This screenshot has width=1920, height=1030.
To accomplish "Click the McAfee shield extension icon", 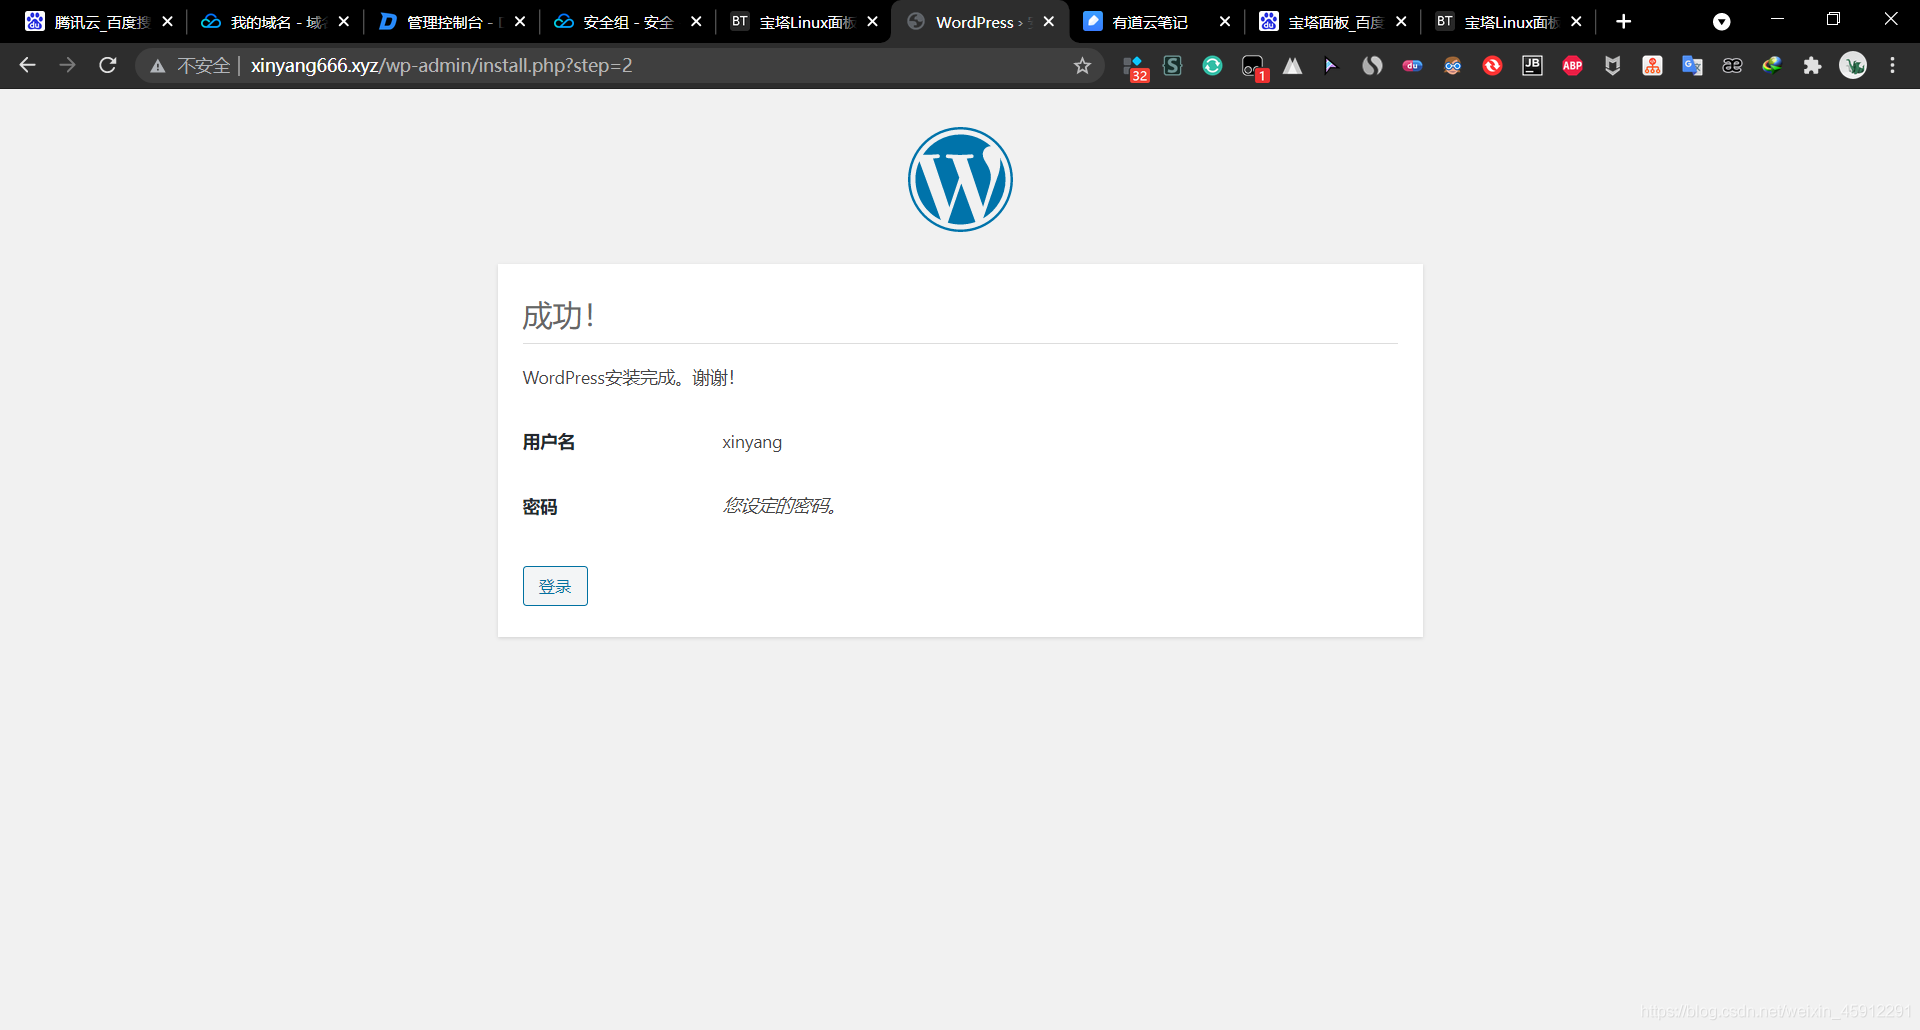I will 1612,65.
